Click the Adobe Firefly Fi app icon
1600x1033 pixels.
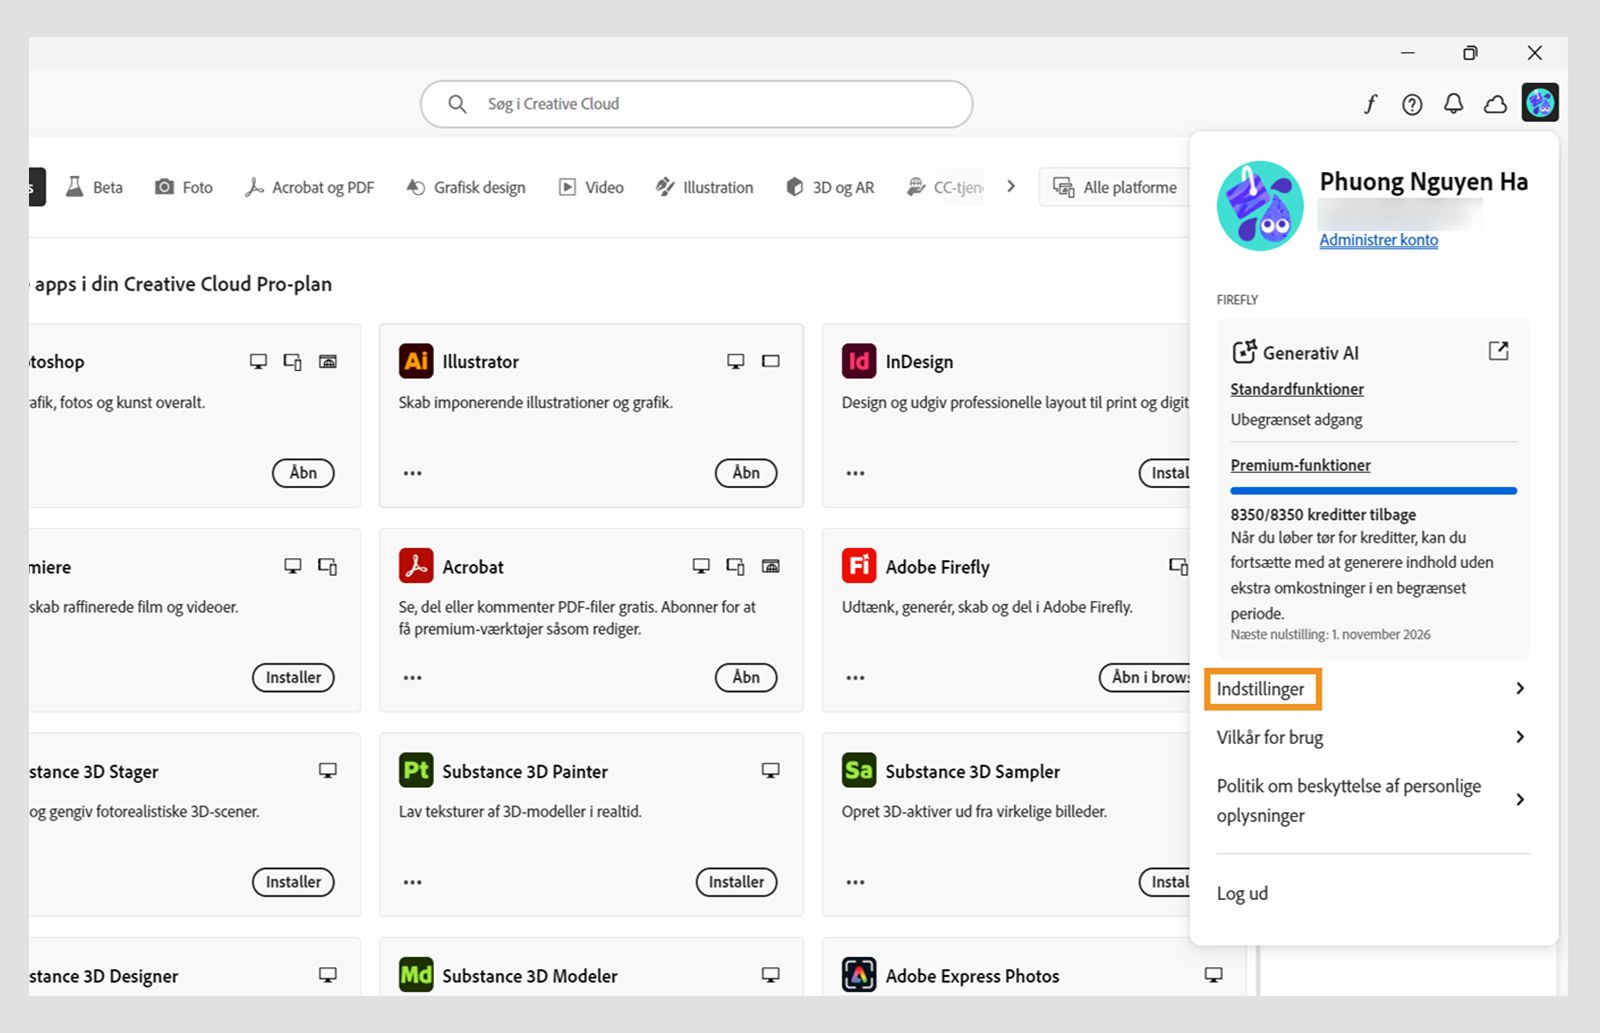tap(859, 566)
